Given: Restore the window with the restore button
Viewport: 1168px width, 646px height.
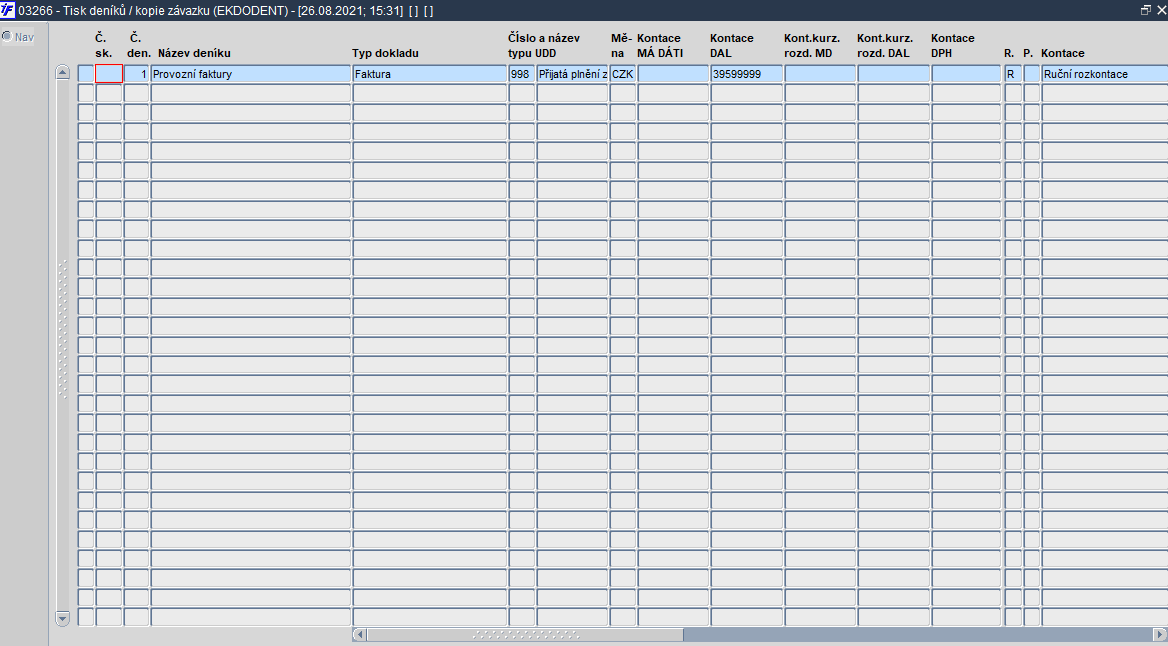Looking at the screenshot, I should [x=1146, y=10].
